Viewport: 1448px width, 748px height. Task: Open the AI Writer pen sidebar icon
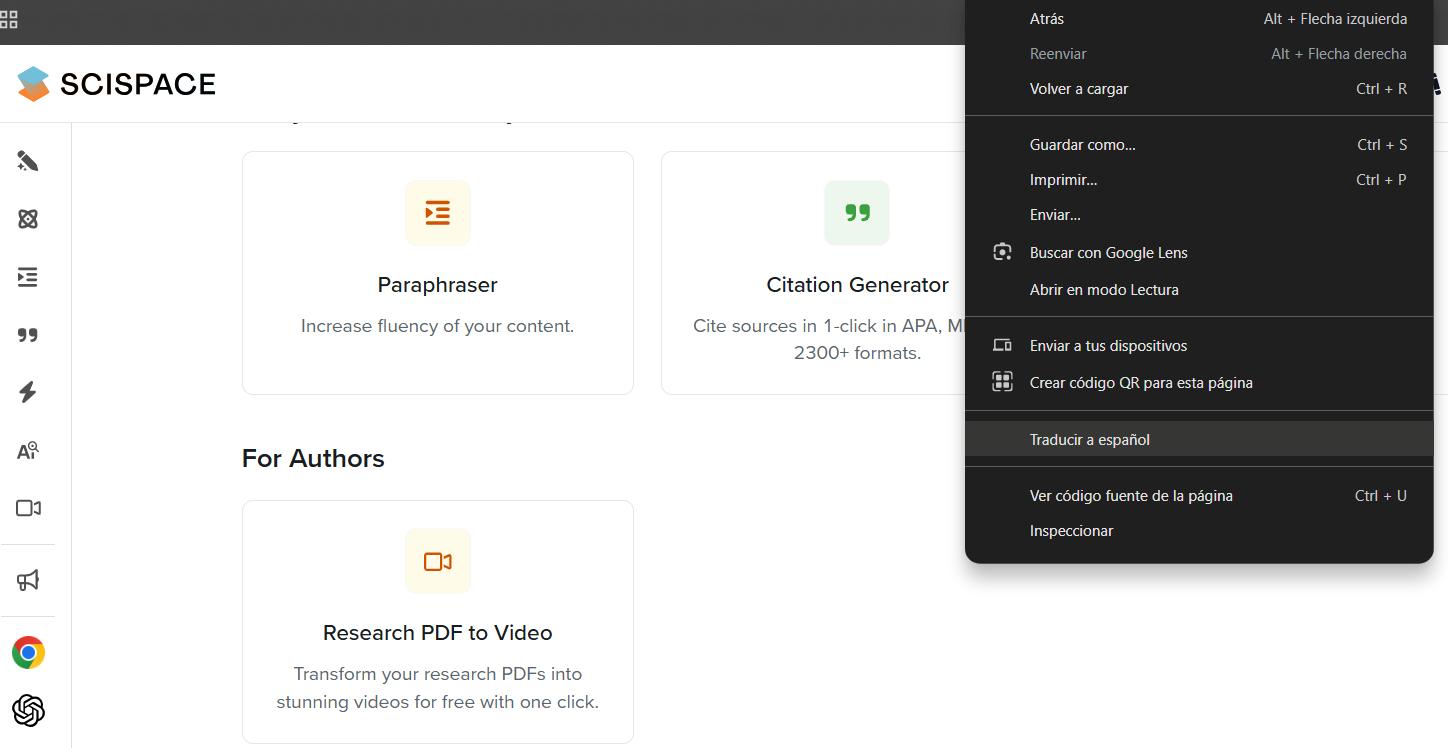coord(28,162)
